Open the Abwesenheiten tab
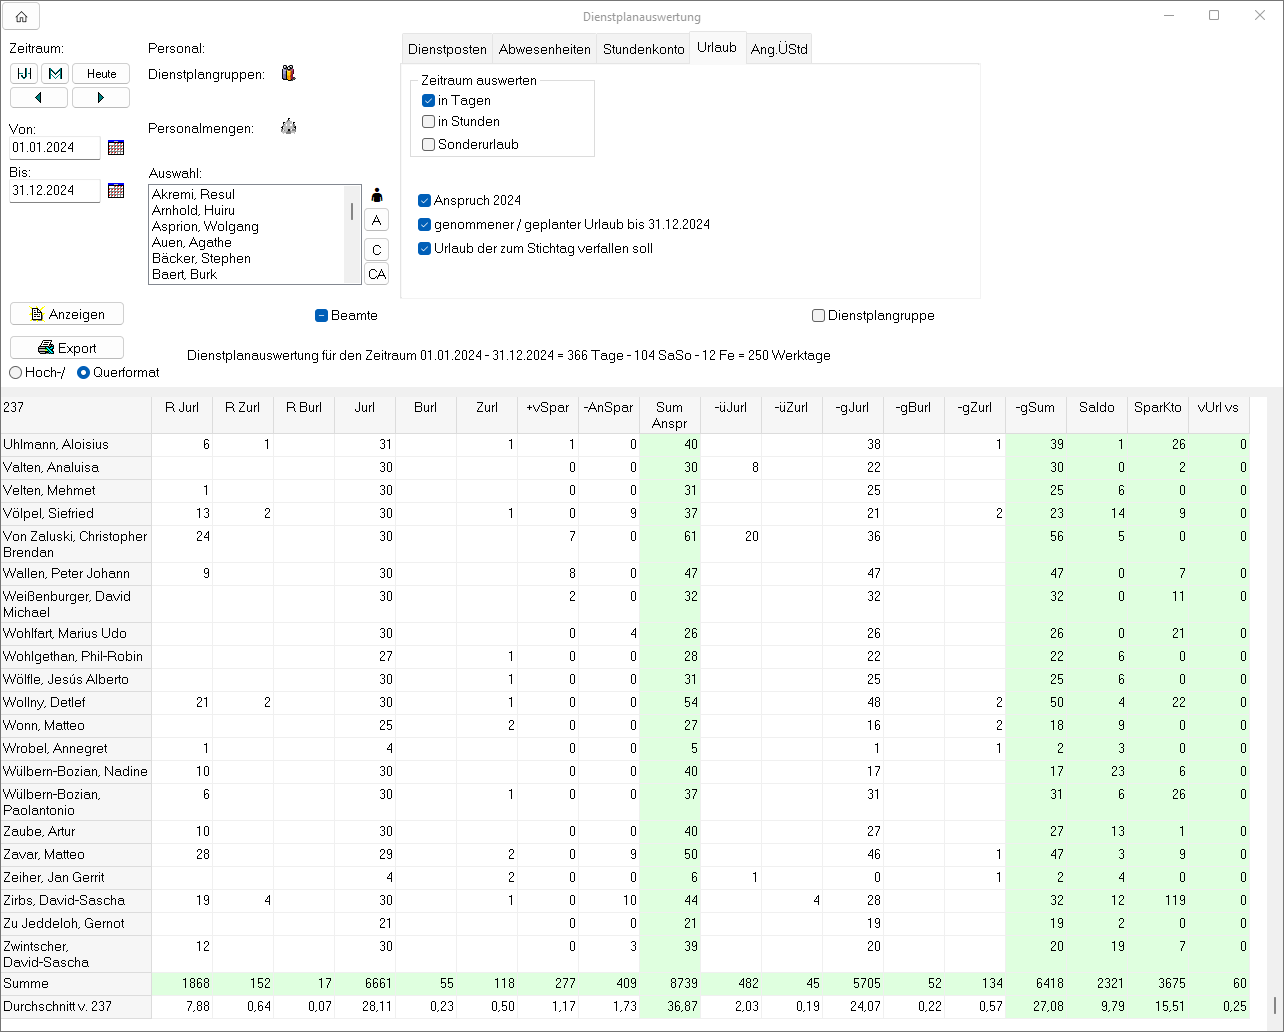The height and width of the screenshot is (1032, 1284). click(544, 49)
